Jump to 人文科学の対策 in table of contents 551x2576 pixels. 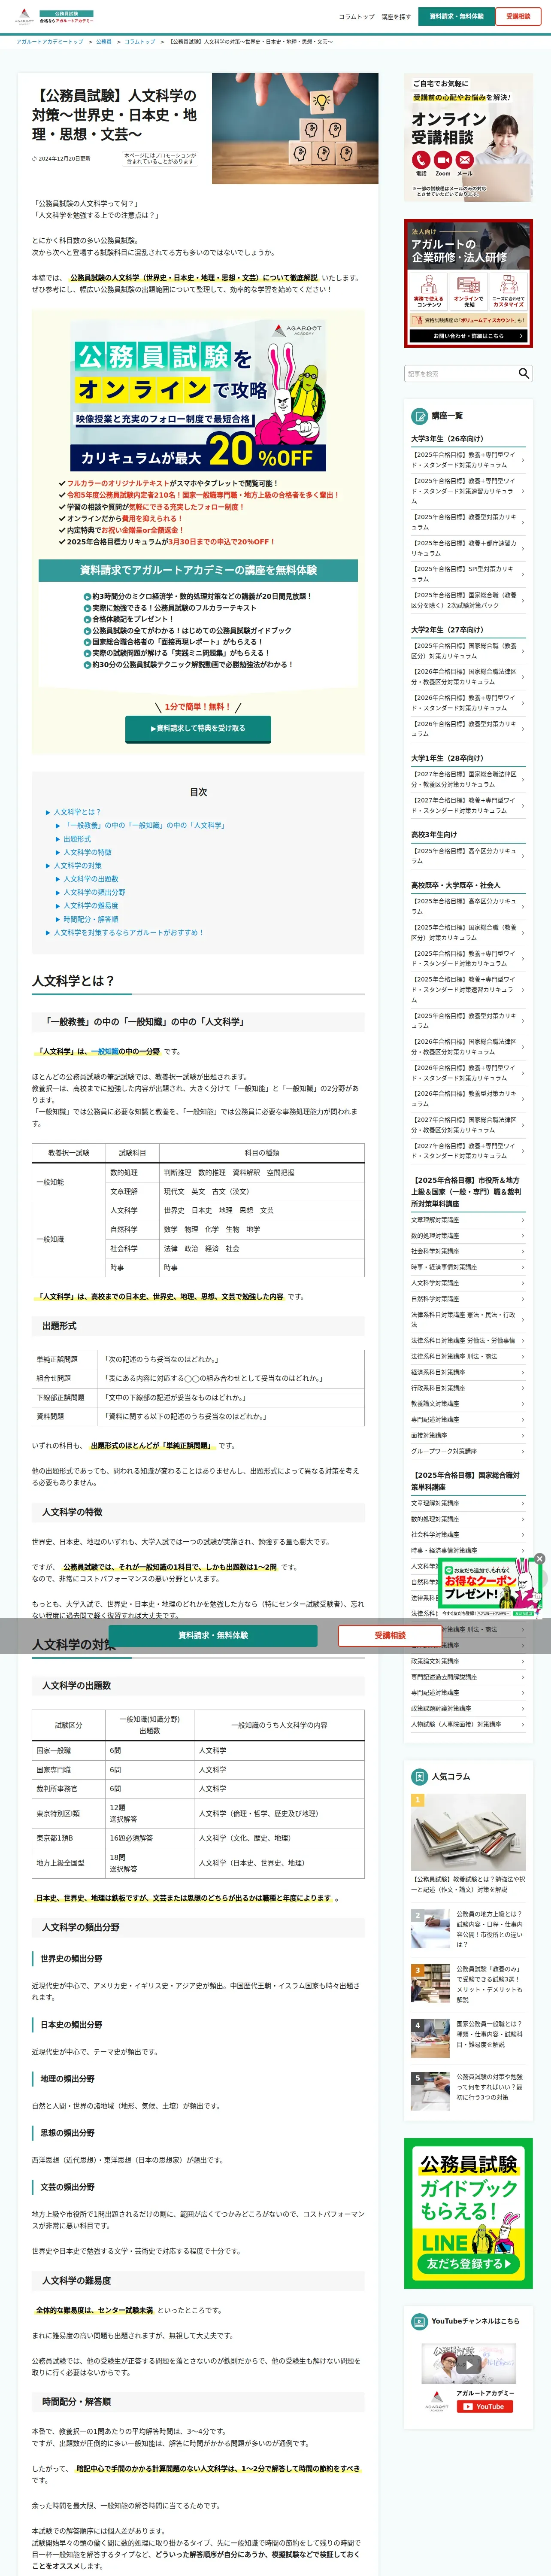[78, 866]
